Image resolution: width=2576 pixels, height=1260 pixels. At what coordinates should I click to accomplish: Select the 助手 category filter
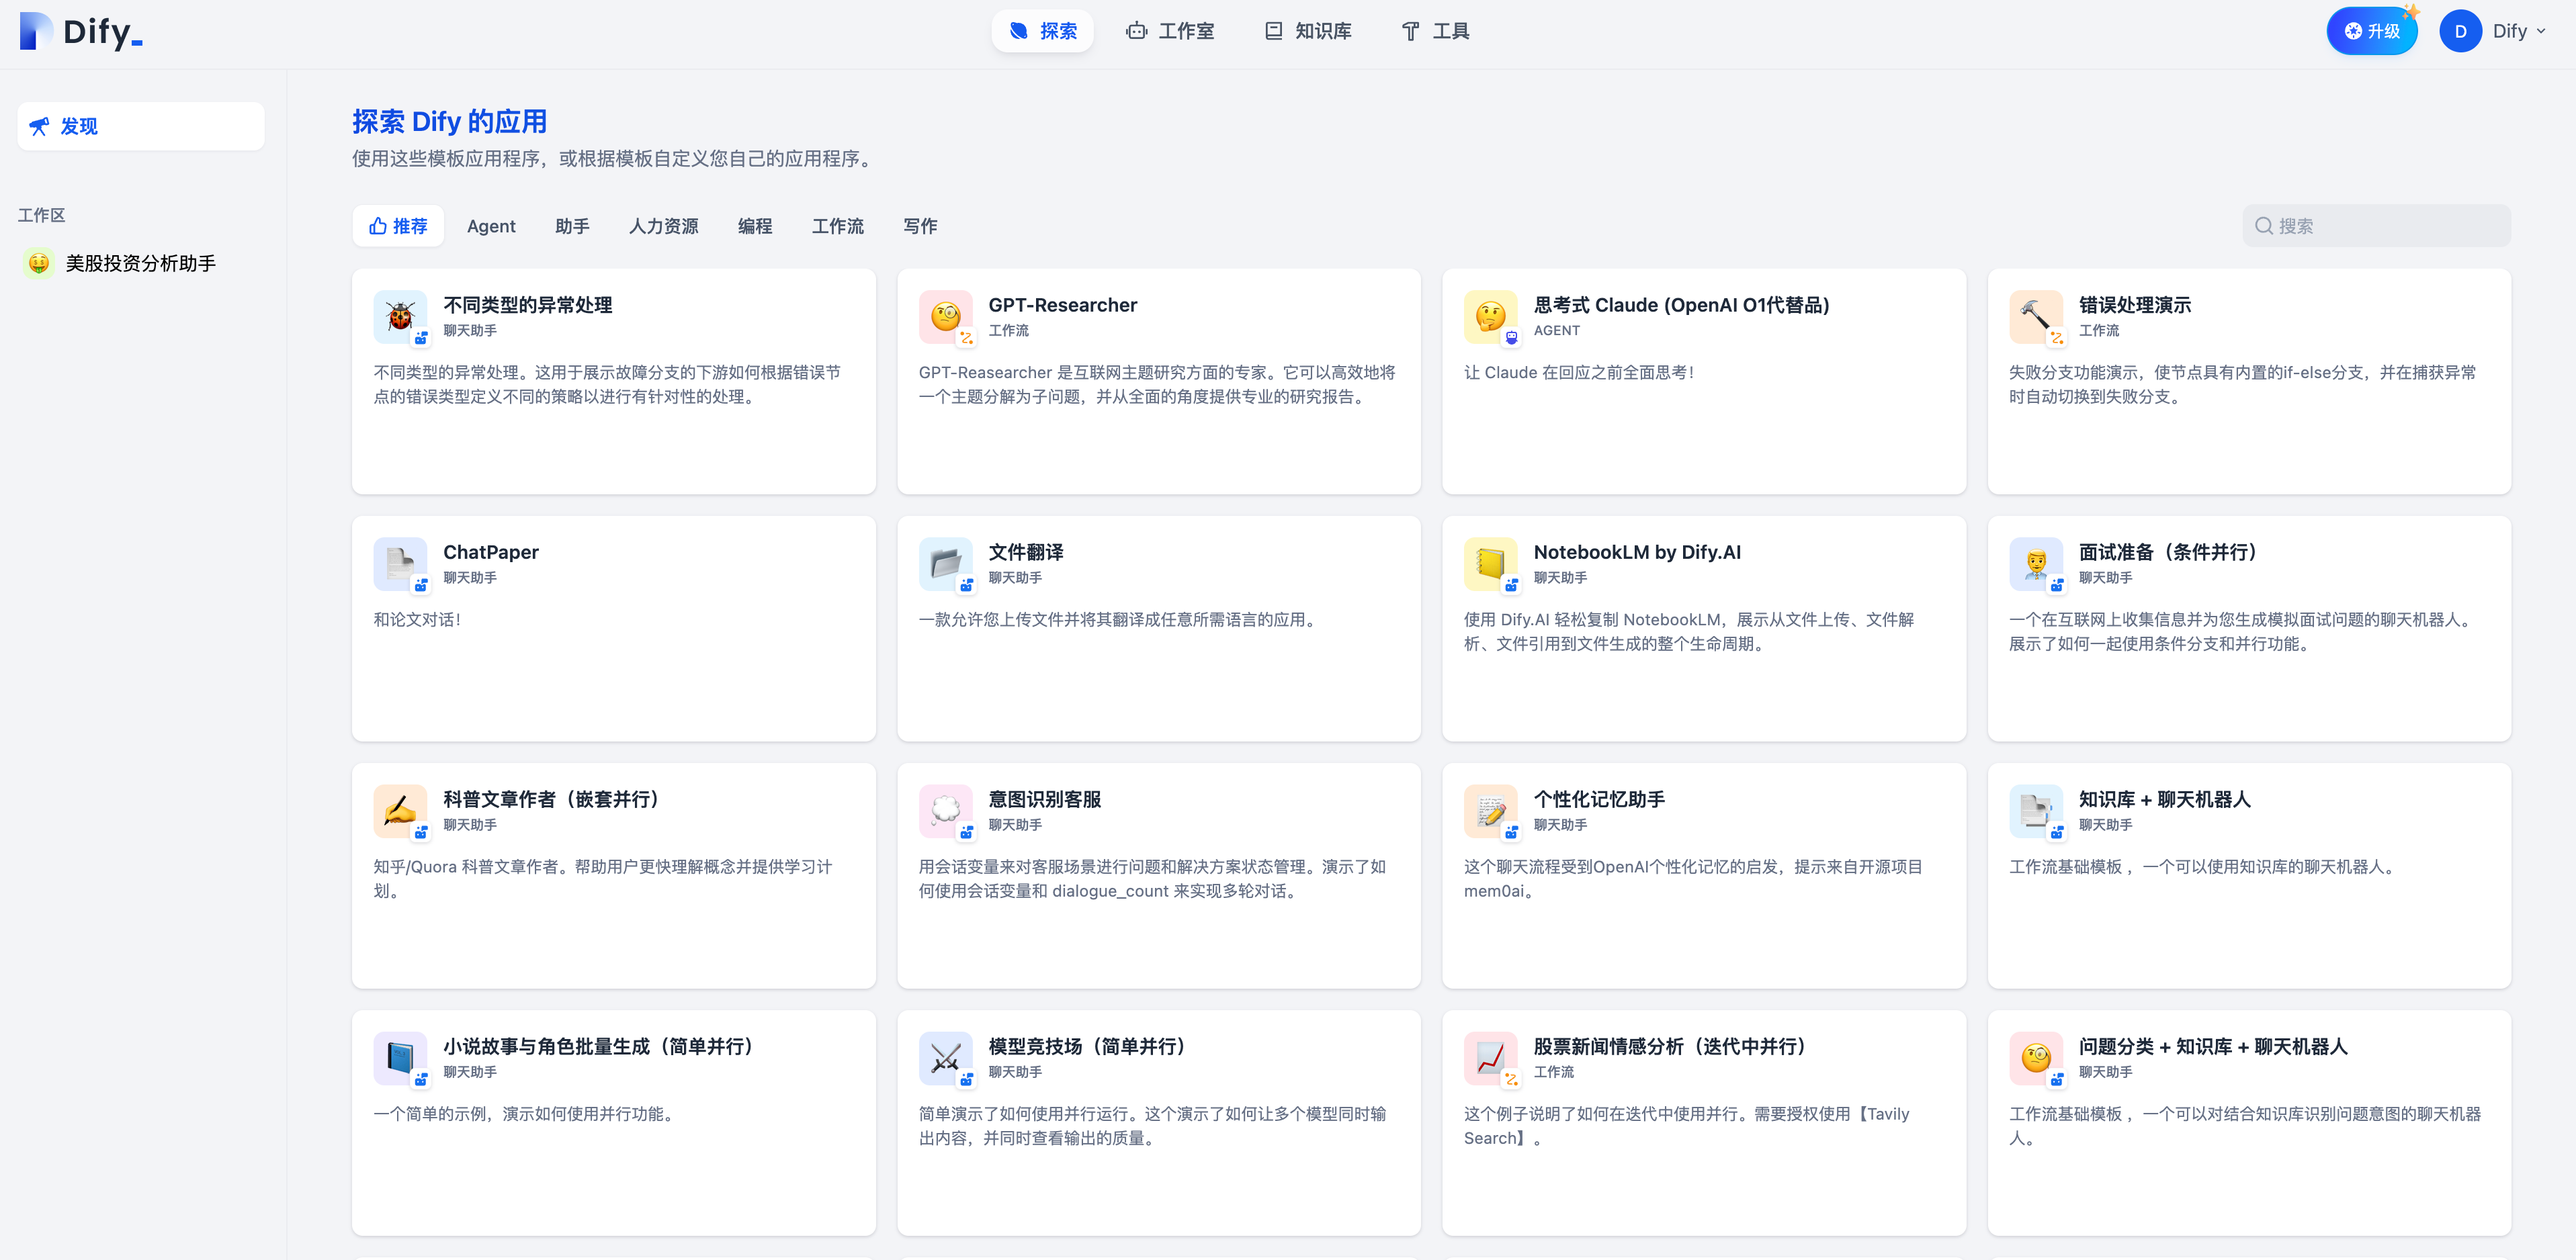click(x=572, y=226)
